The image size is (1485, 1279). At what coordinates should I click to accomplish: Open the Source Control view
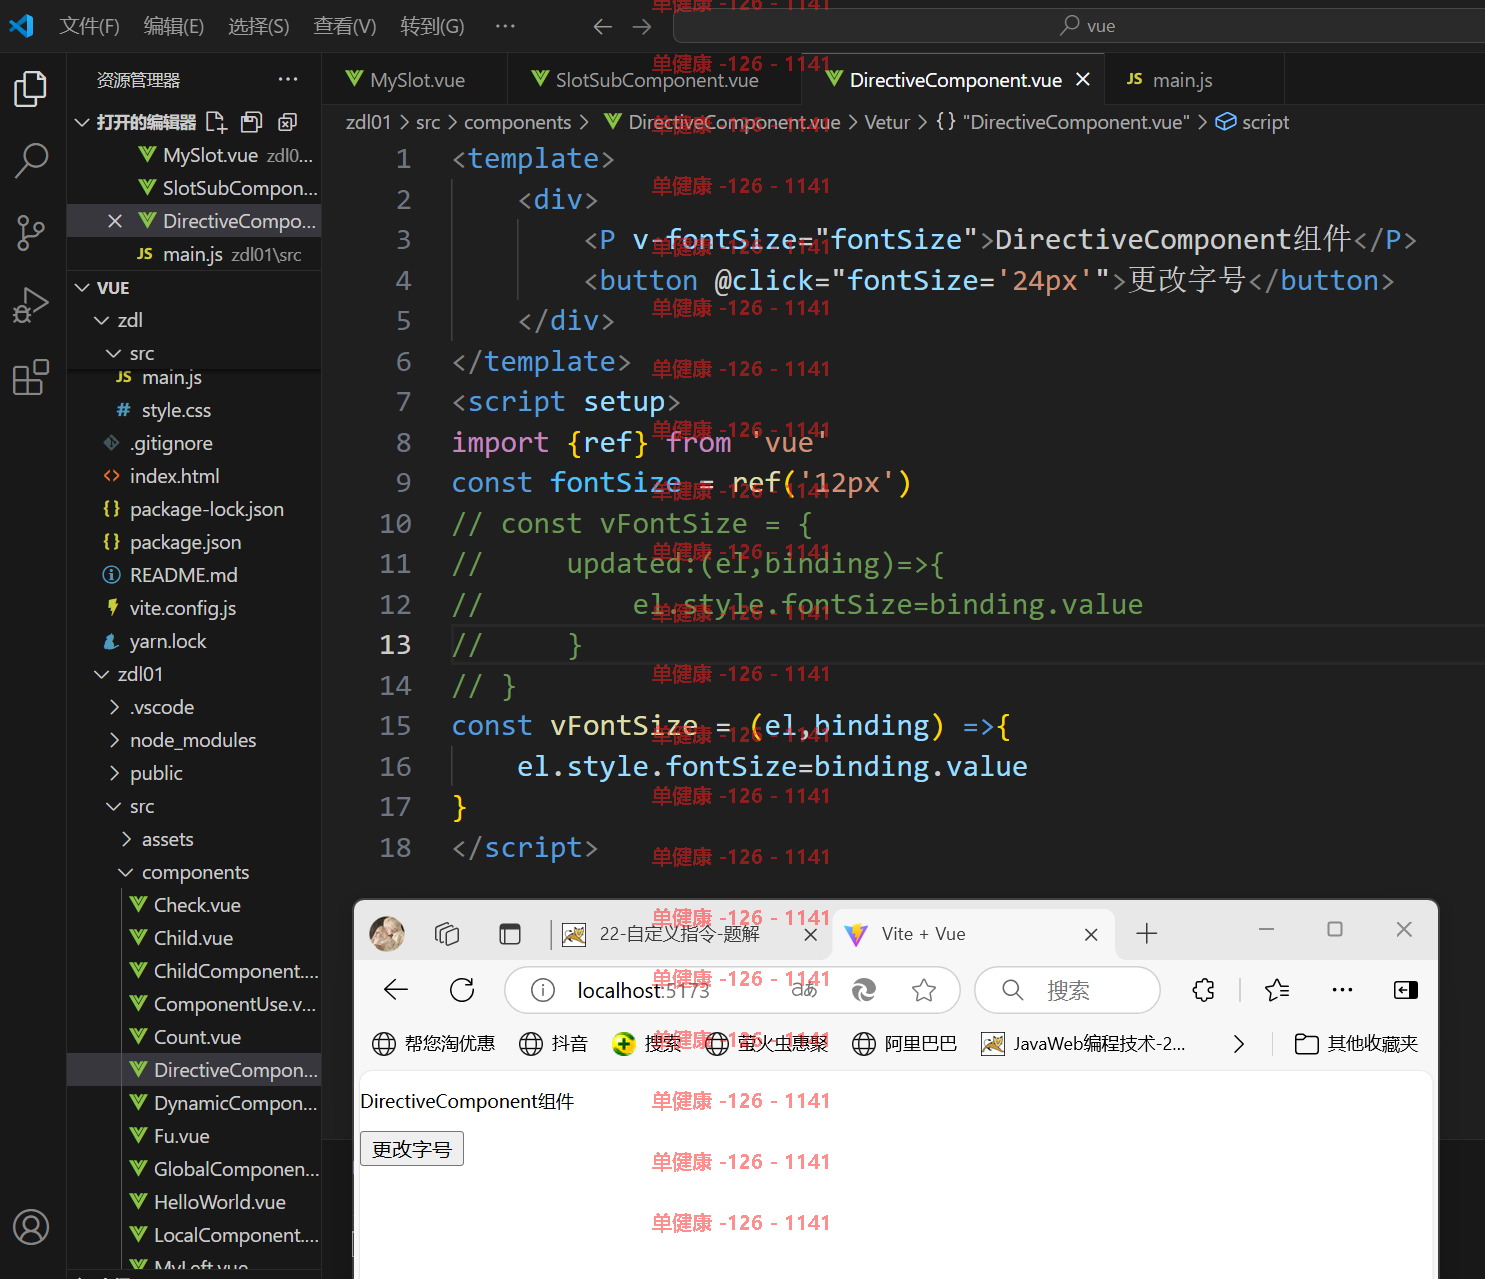point(31,233)
